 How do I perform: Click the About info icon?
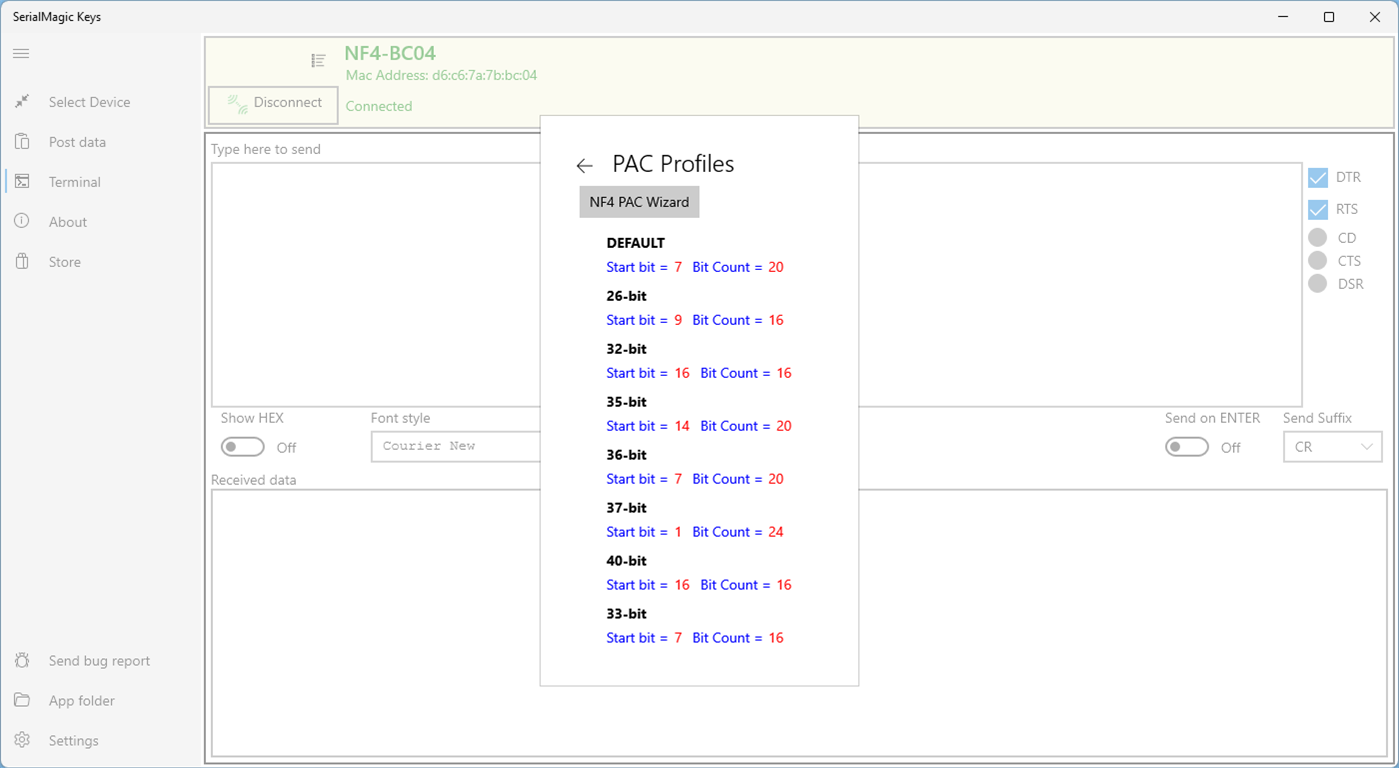pyautogui.click(x=22, y=222)
